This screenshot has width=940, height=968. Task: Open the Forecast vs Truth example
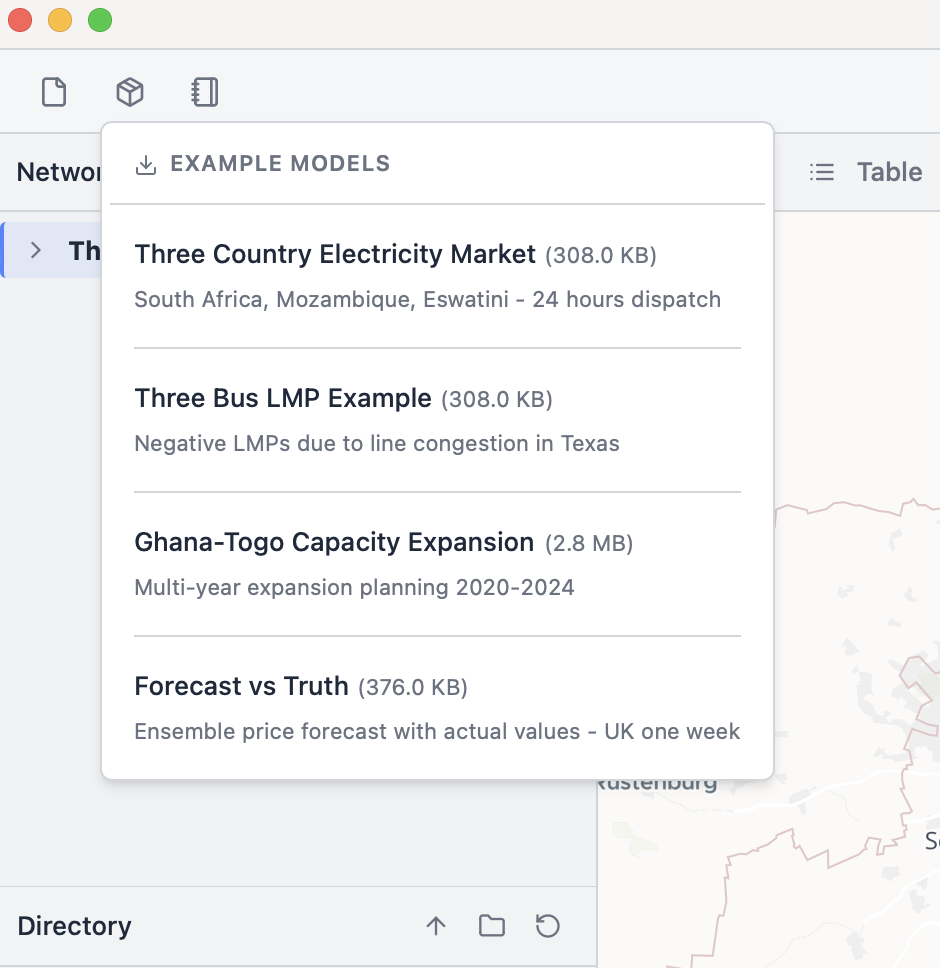pos(241,687)
